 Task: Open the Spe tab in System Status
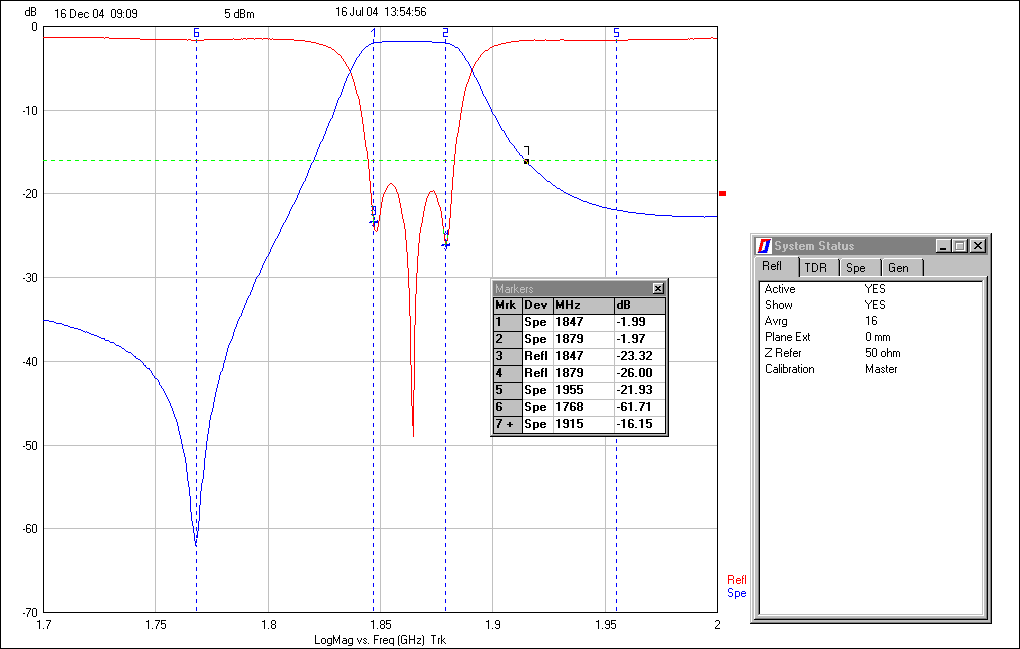click(856, 268)
